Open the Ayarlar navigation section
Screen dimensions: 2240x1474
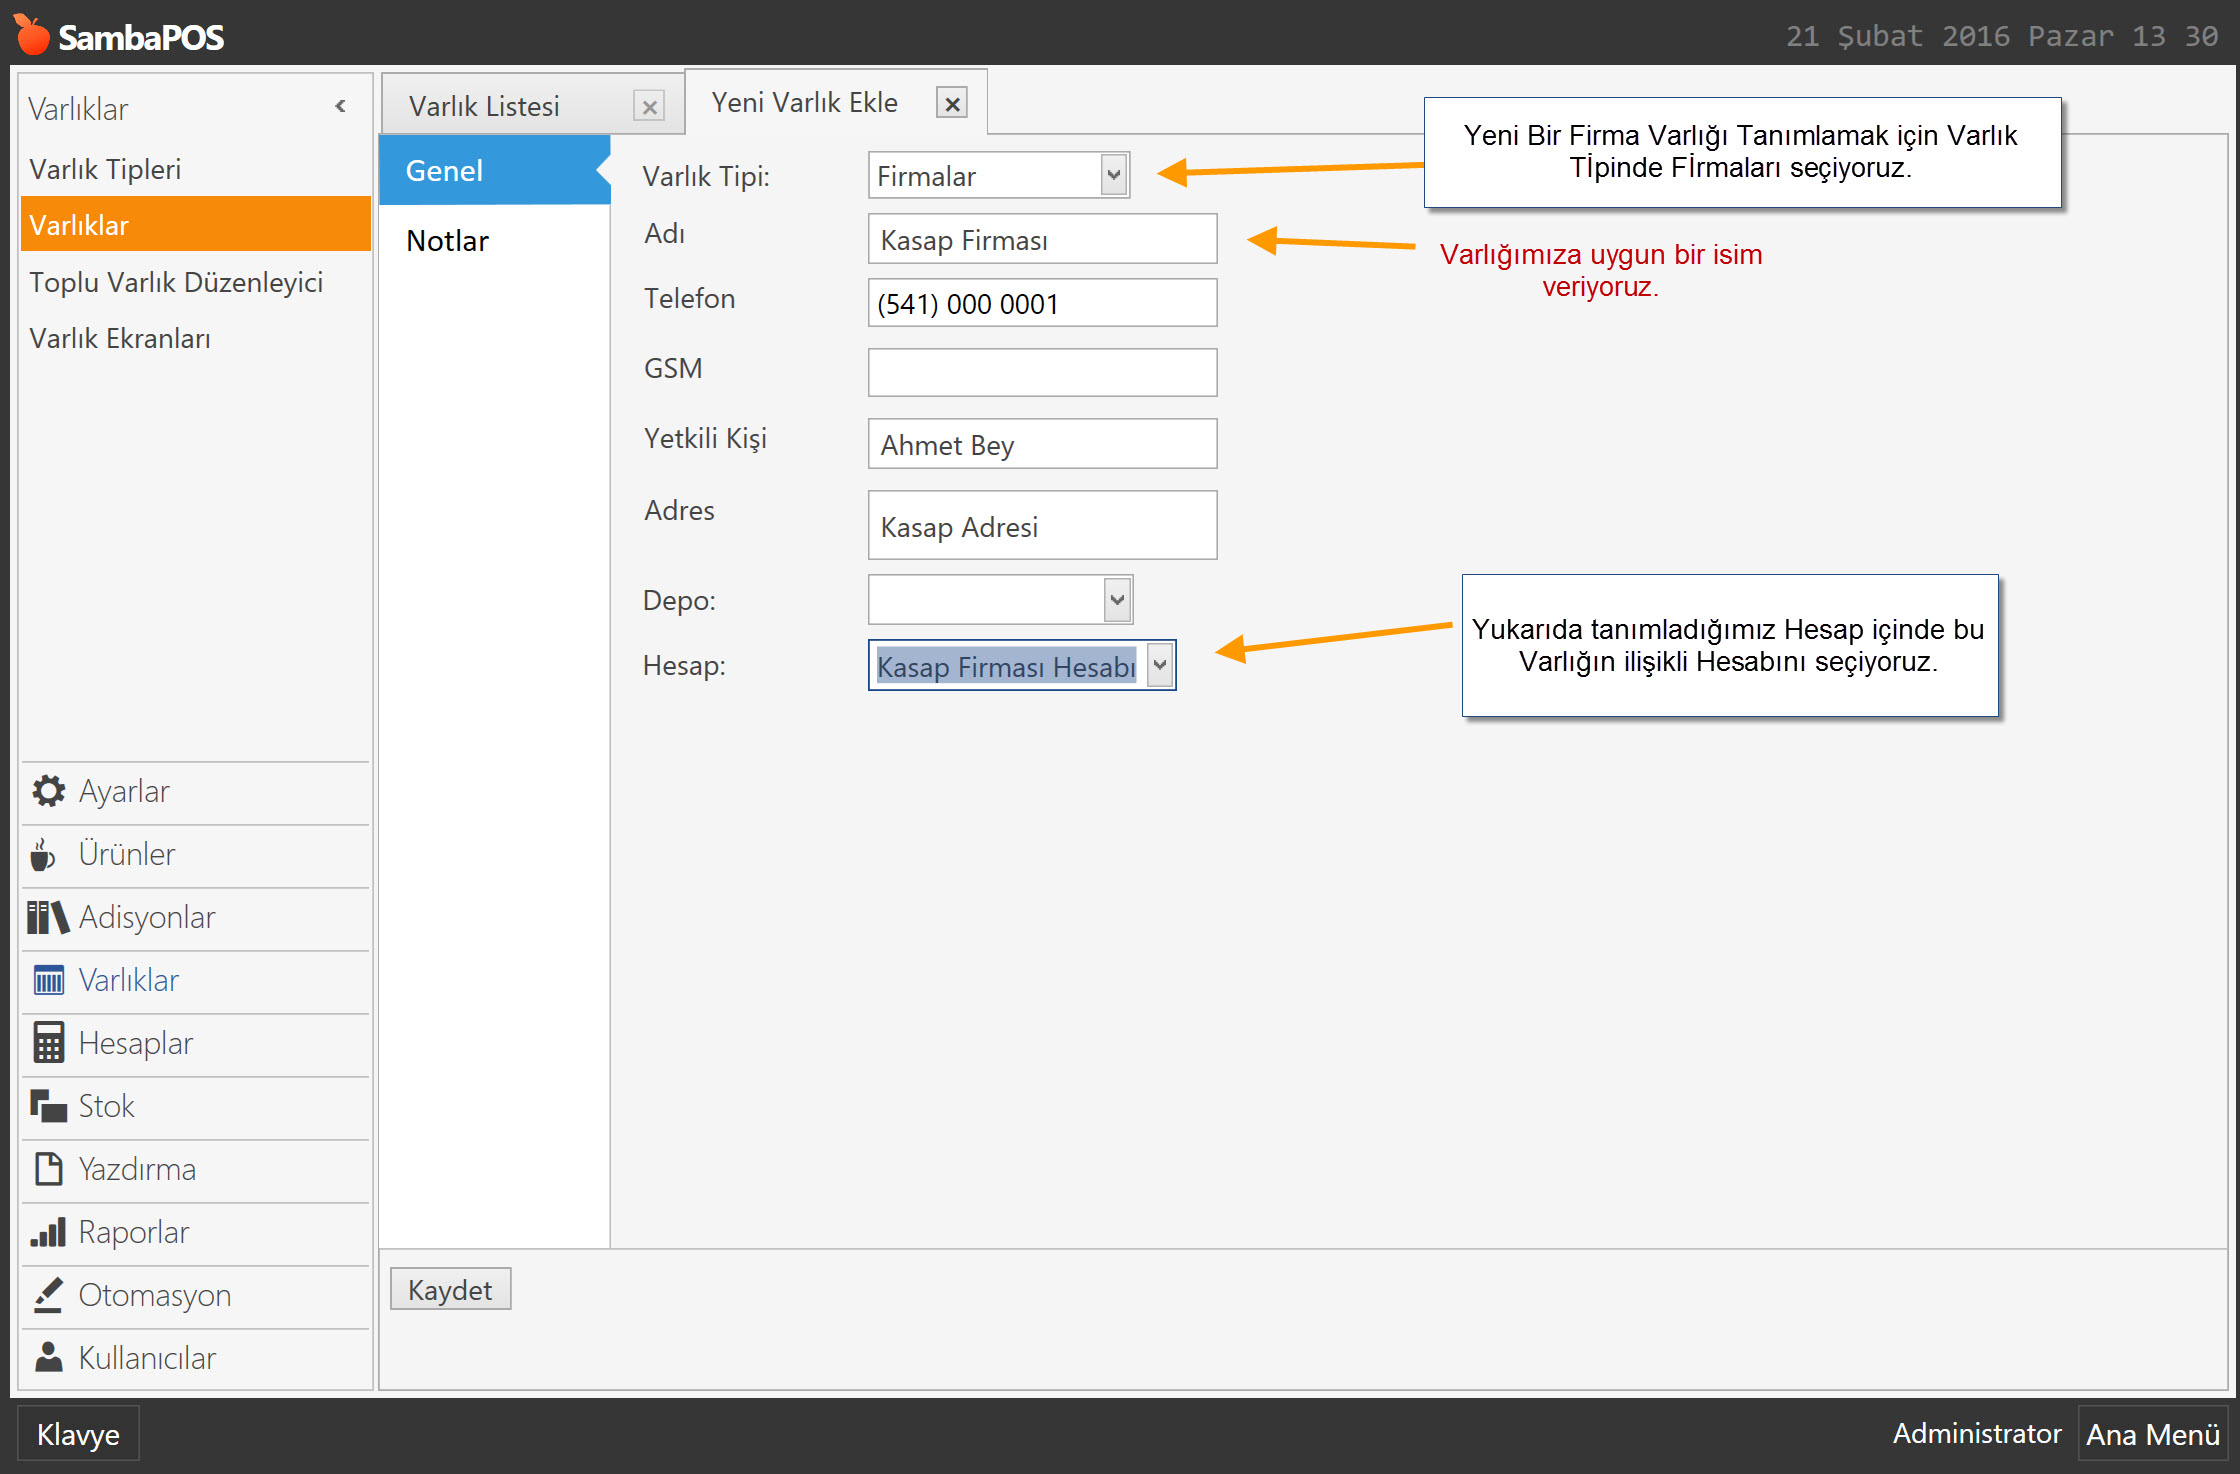pos(196,791)
